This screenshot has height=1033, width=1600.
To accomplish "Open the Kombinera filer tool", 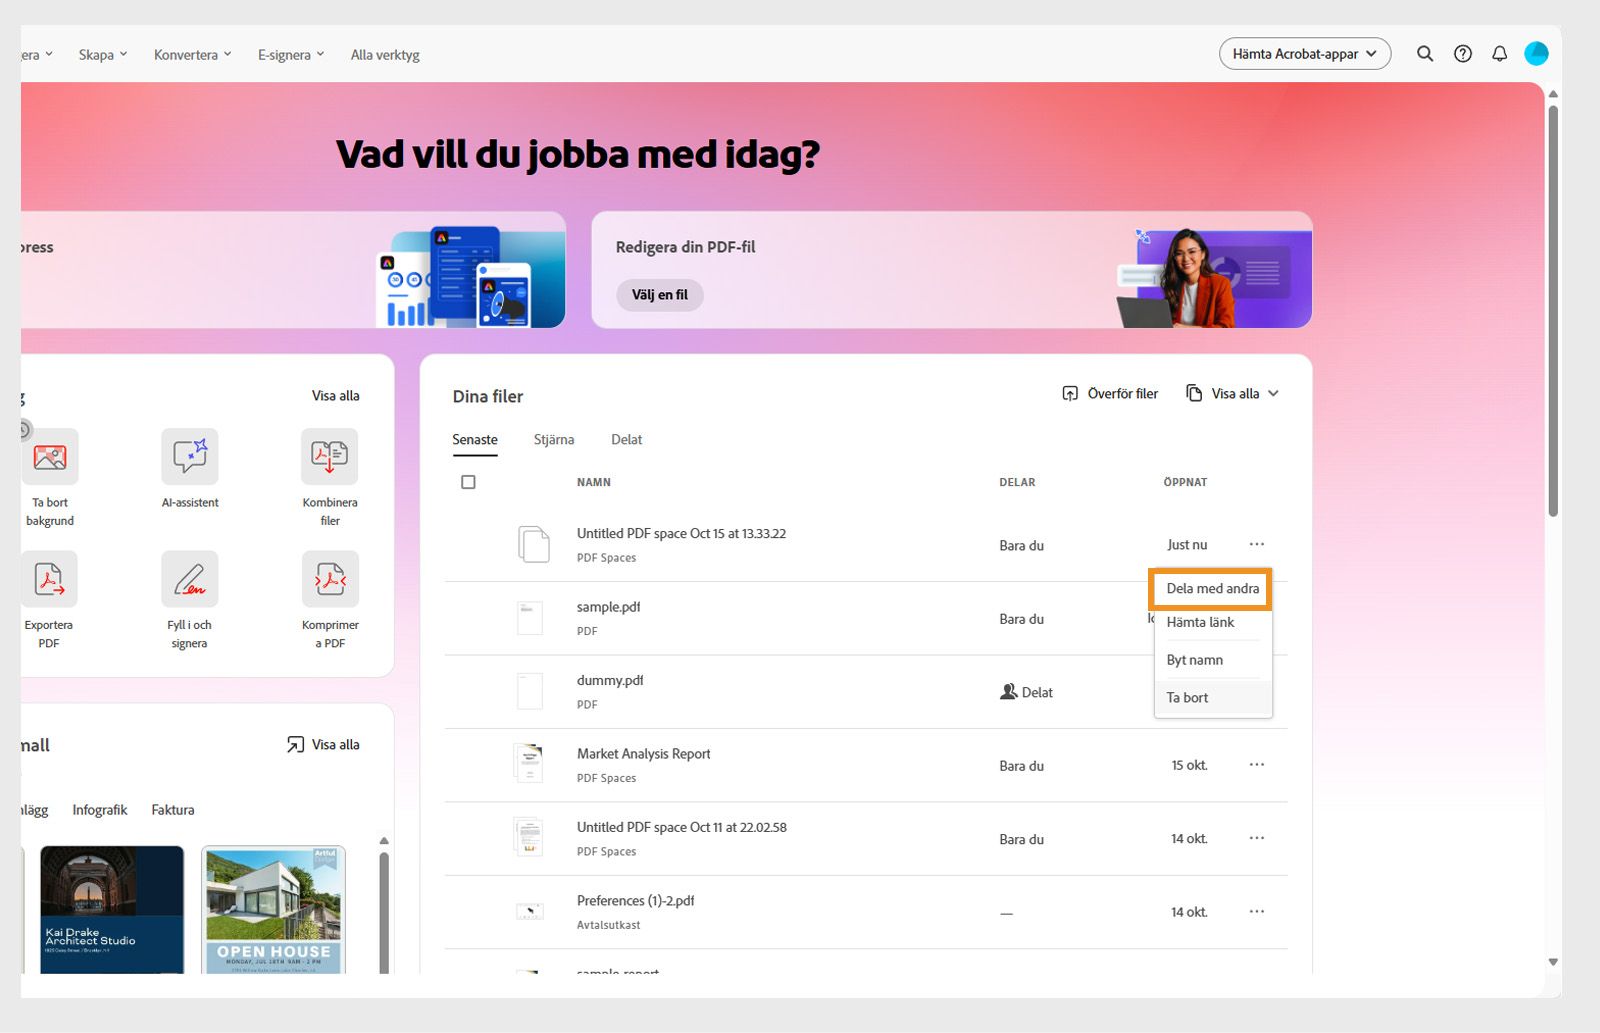I will coord(330,470).
